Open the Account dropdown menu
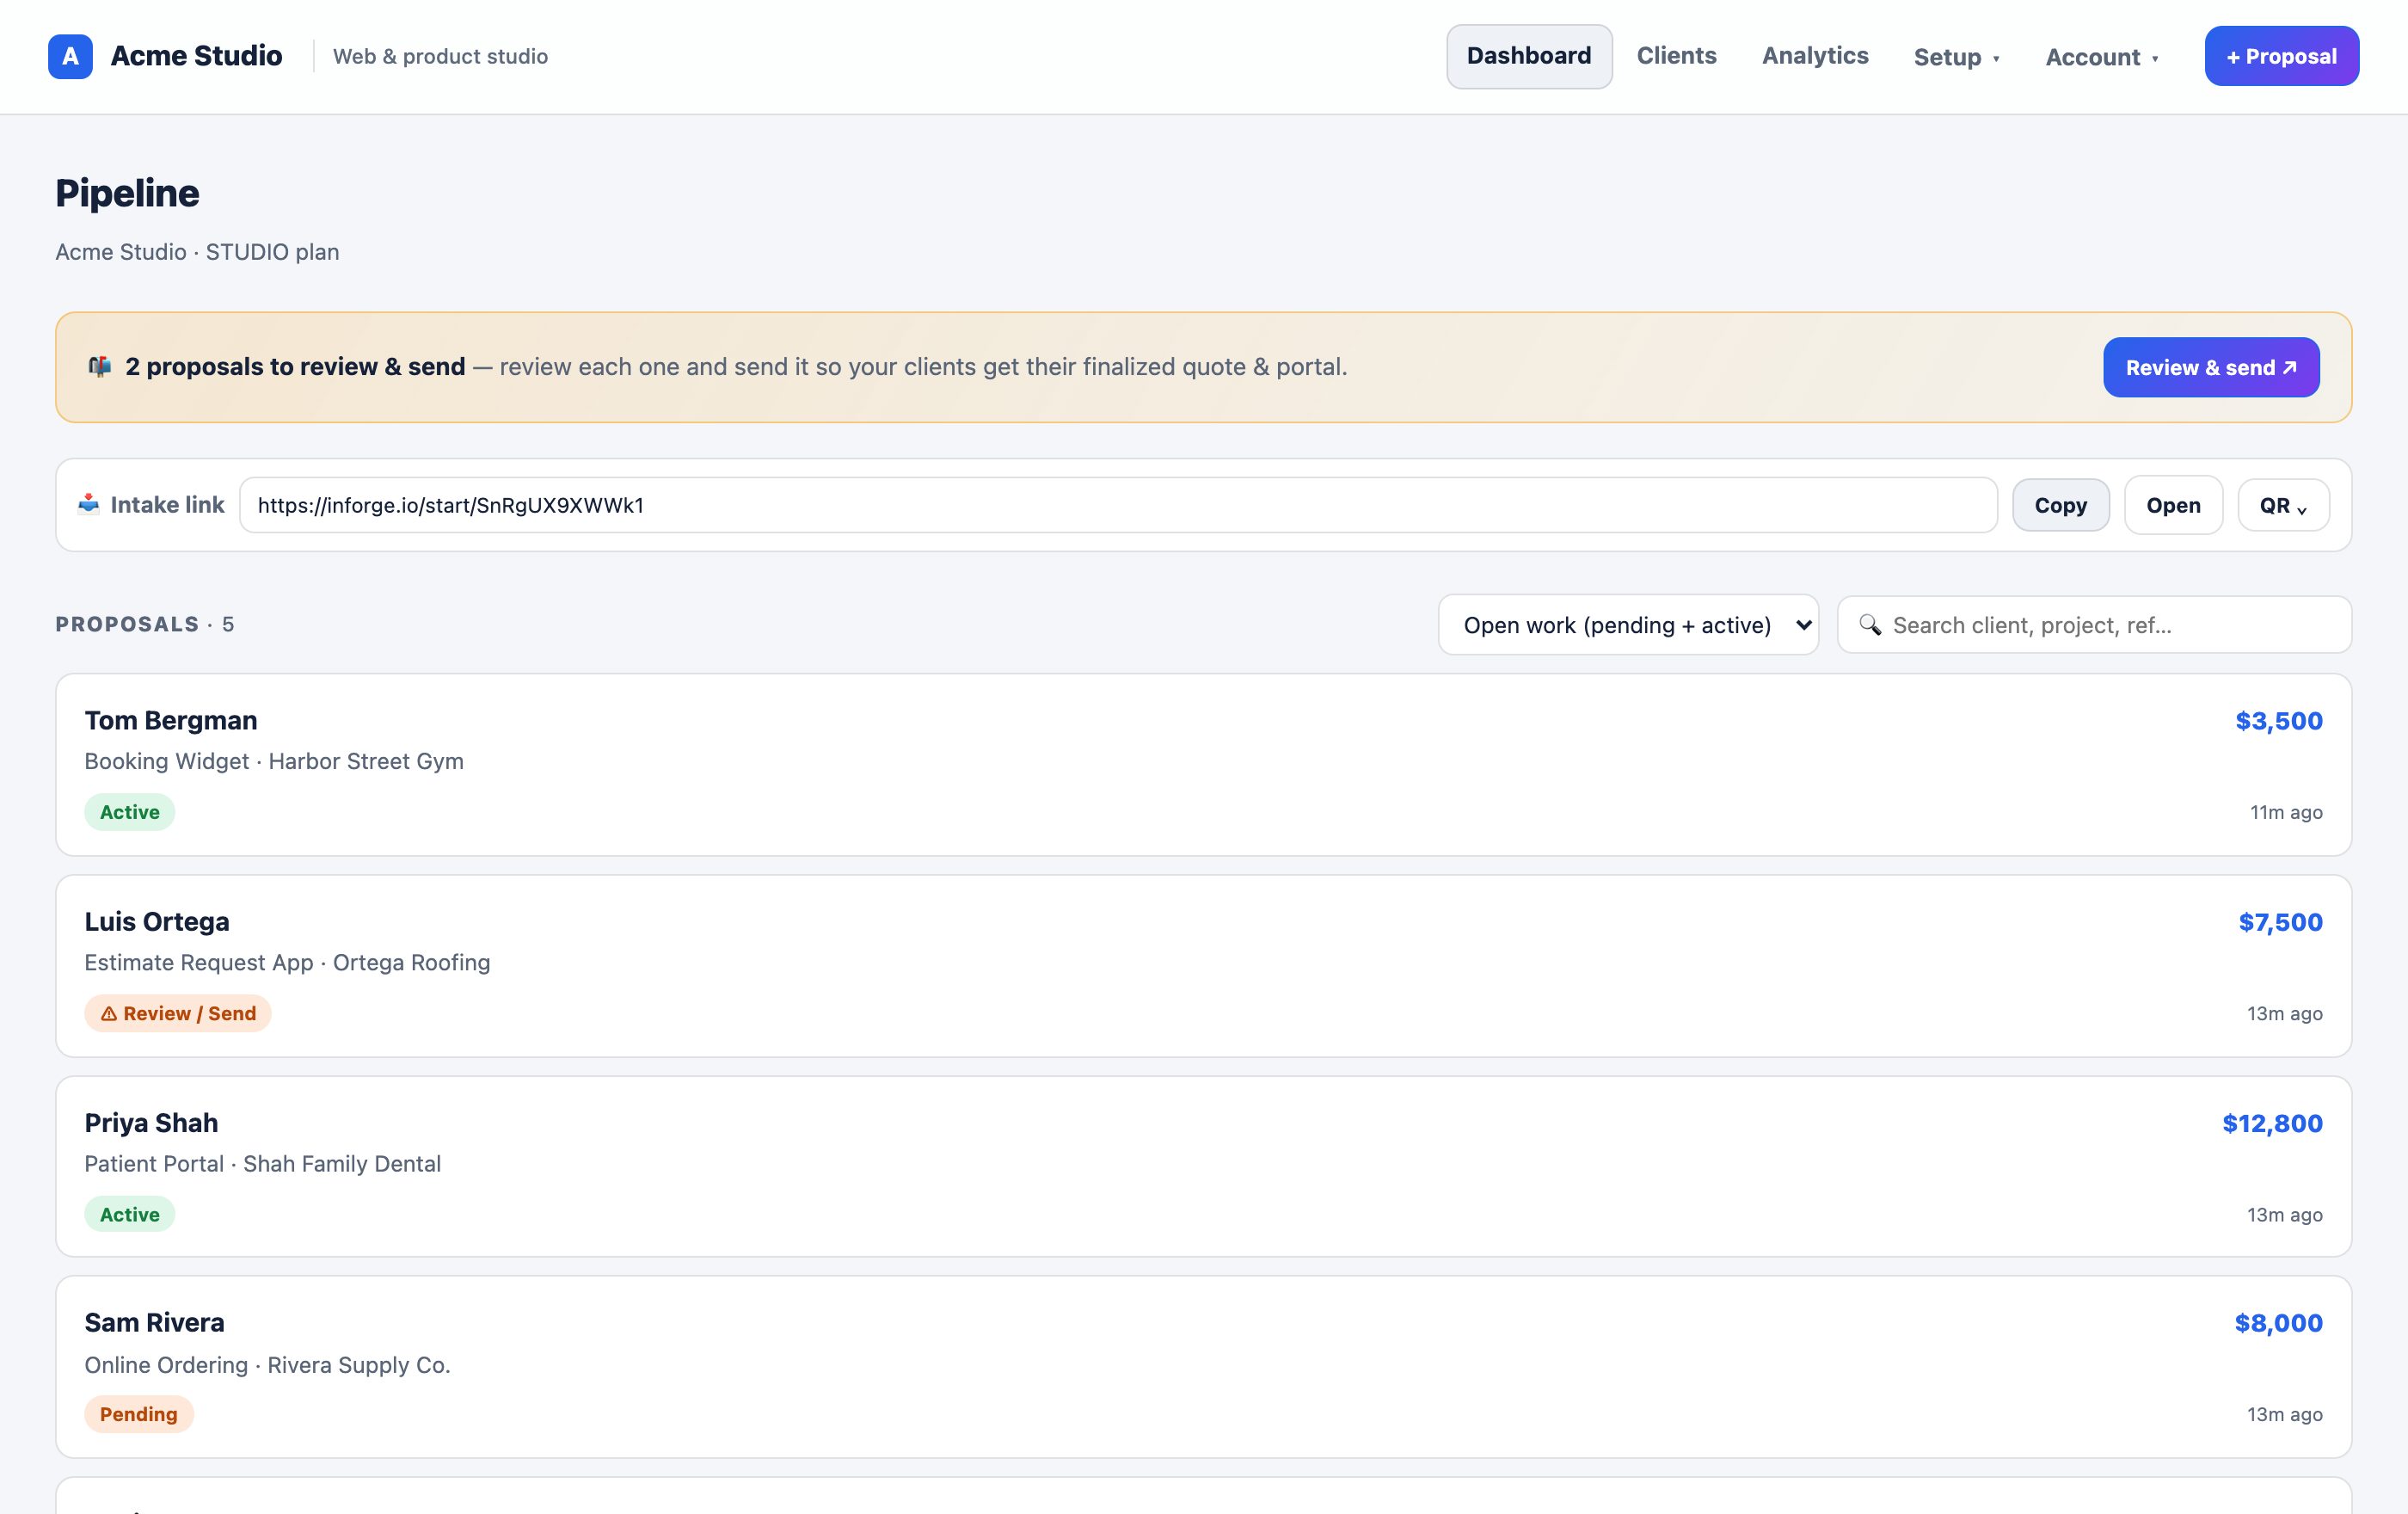2408x1514 pixels. click(x=2101, y=57)
